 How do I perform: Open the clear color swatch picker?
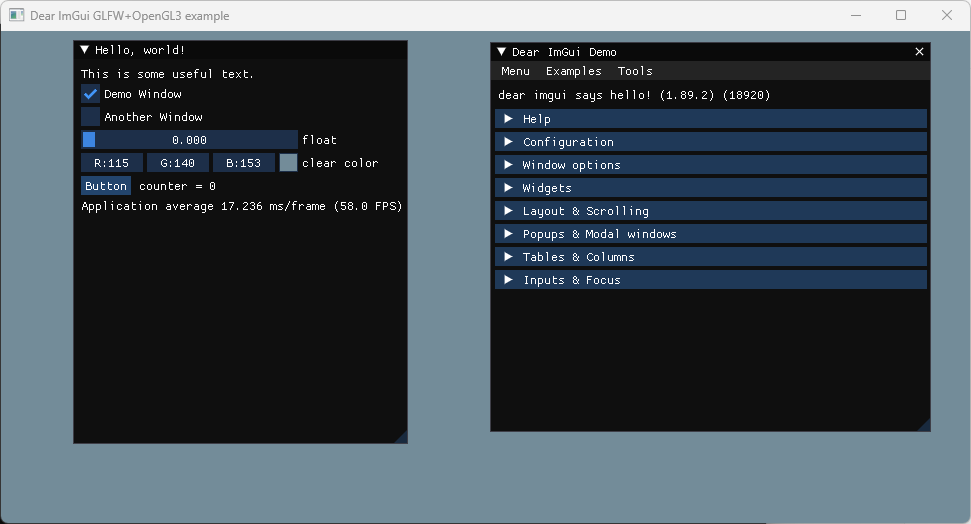coord(289,163)
